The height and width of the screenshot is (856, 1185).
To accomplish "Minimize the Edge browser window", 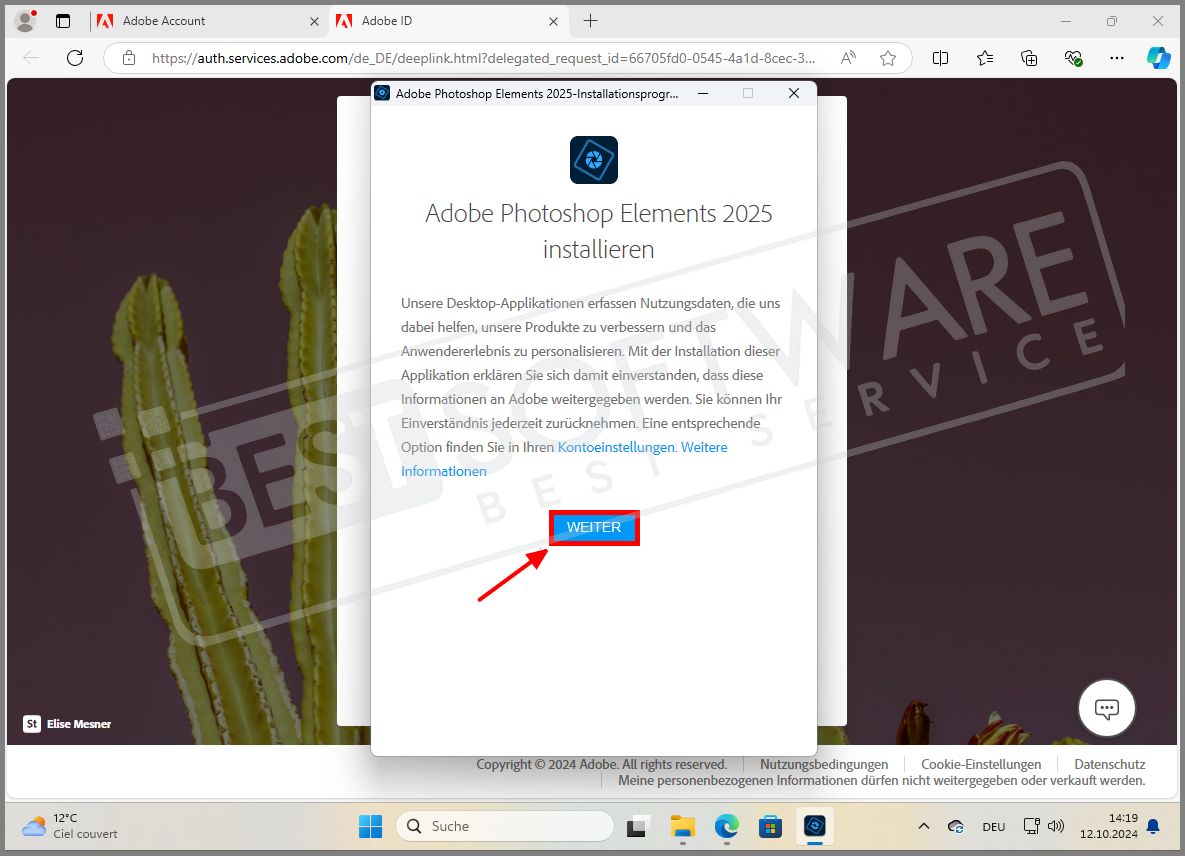I will point(1066,21).
